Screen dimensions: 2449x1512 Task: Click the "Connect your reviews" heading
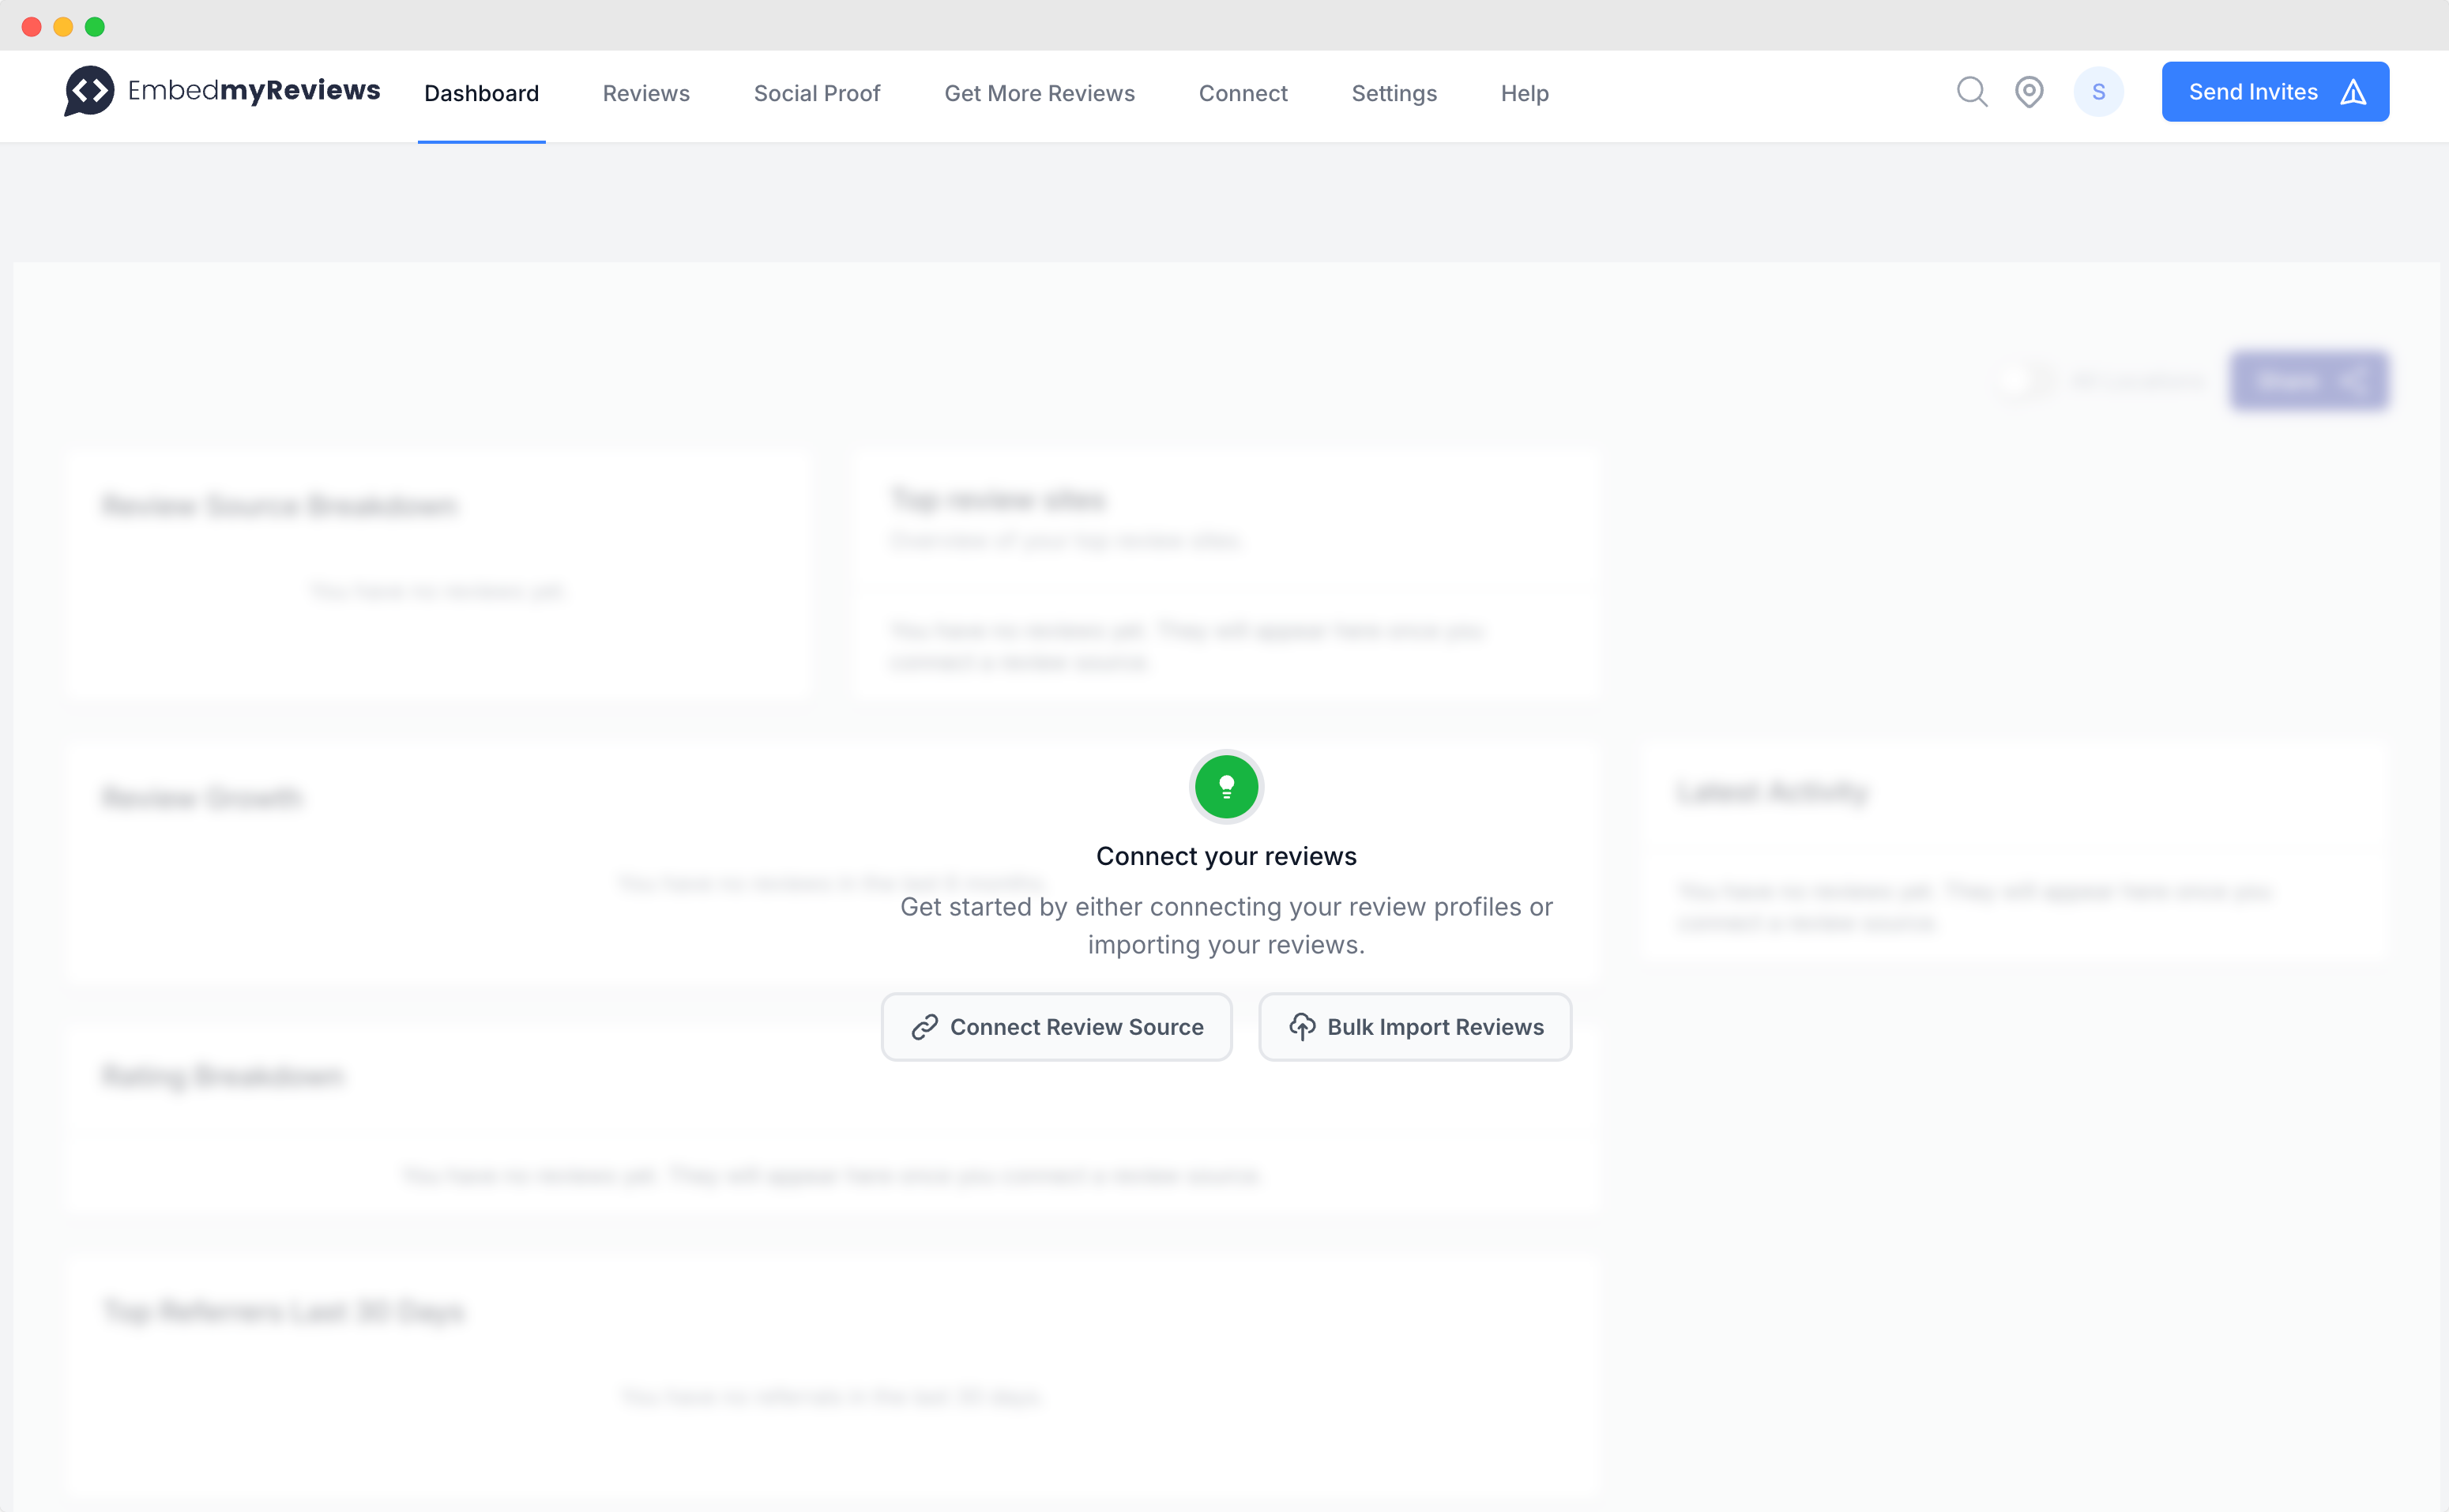(1226, 856)
